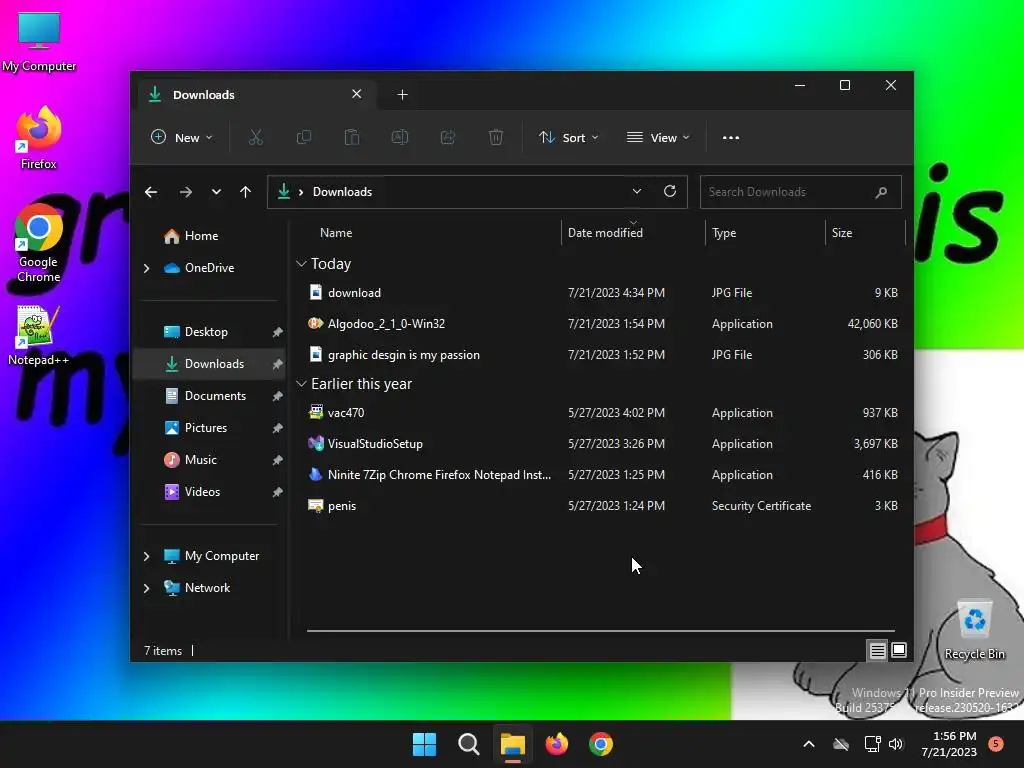Add a new tab with plus button
The width and height of the screenshot is (1024, 768).
pyautogui.click(x=402, y=95)
